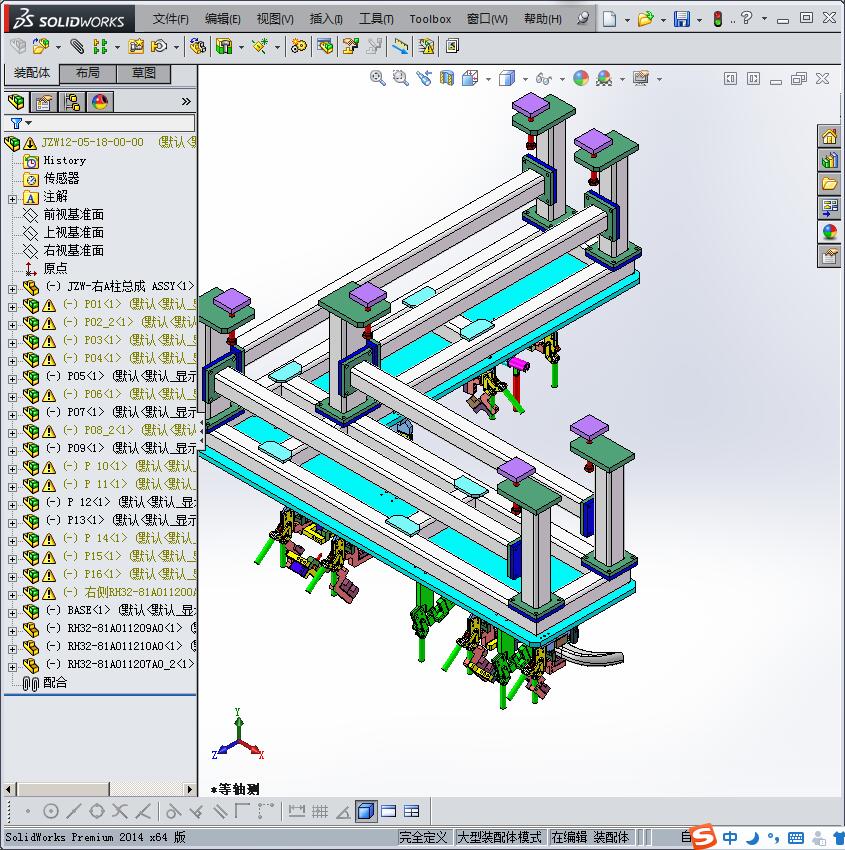Open Appearances sphere icon in the task pane

pos(829,231)
